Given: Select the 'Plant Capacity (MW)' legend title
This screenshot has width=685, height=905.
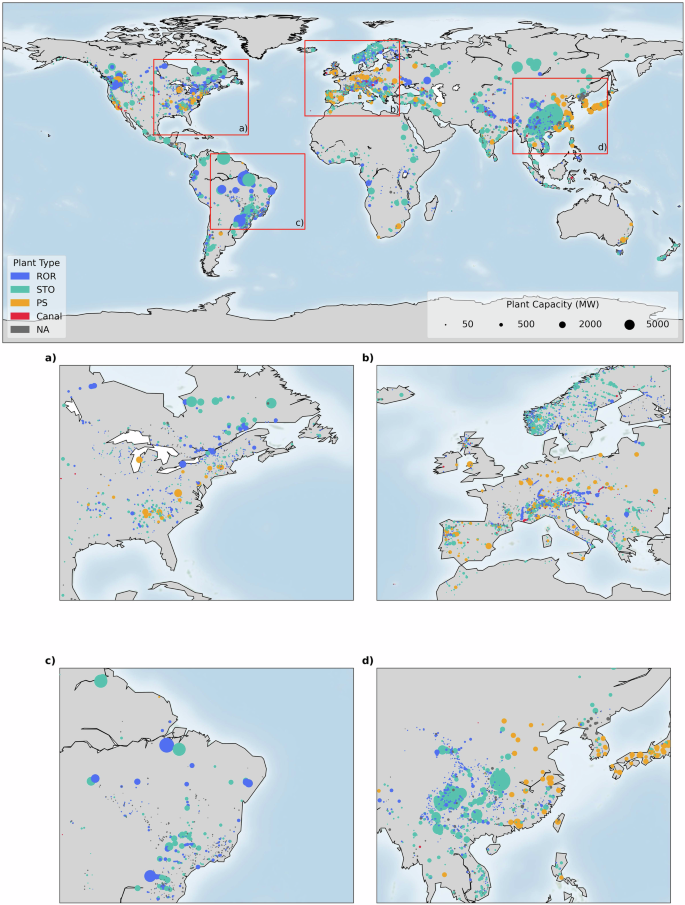Looking at the screenshot, I should [552, 304].
